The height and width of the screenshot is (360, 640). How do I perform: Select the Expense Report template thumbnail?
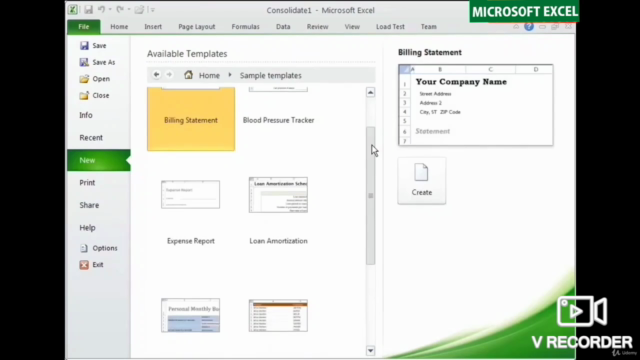(x=191, y=194)
